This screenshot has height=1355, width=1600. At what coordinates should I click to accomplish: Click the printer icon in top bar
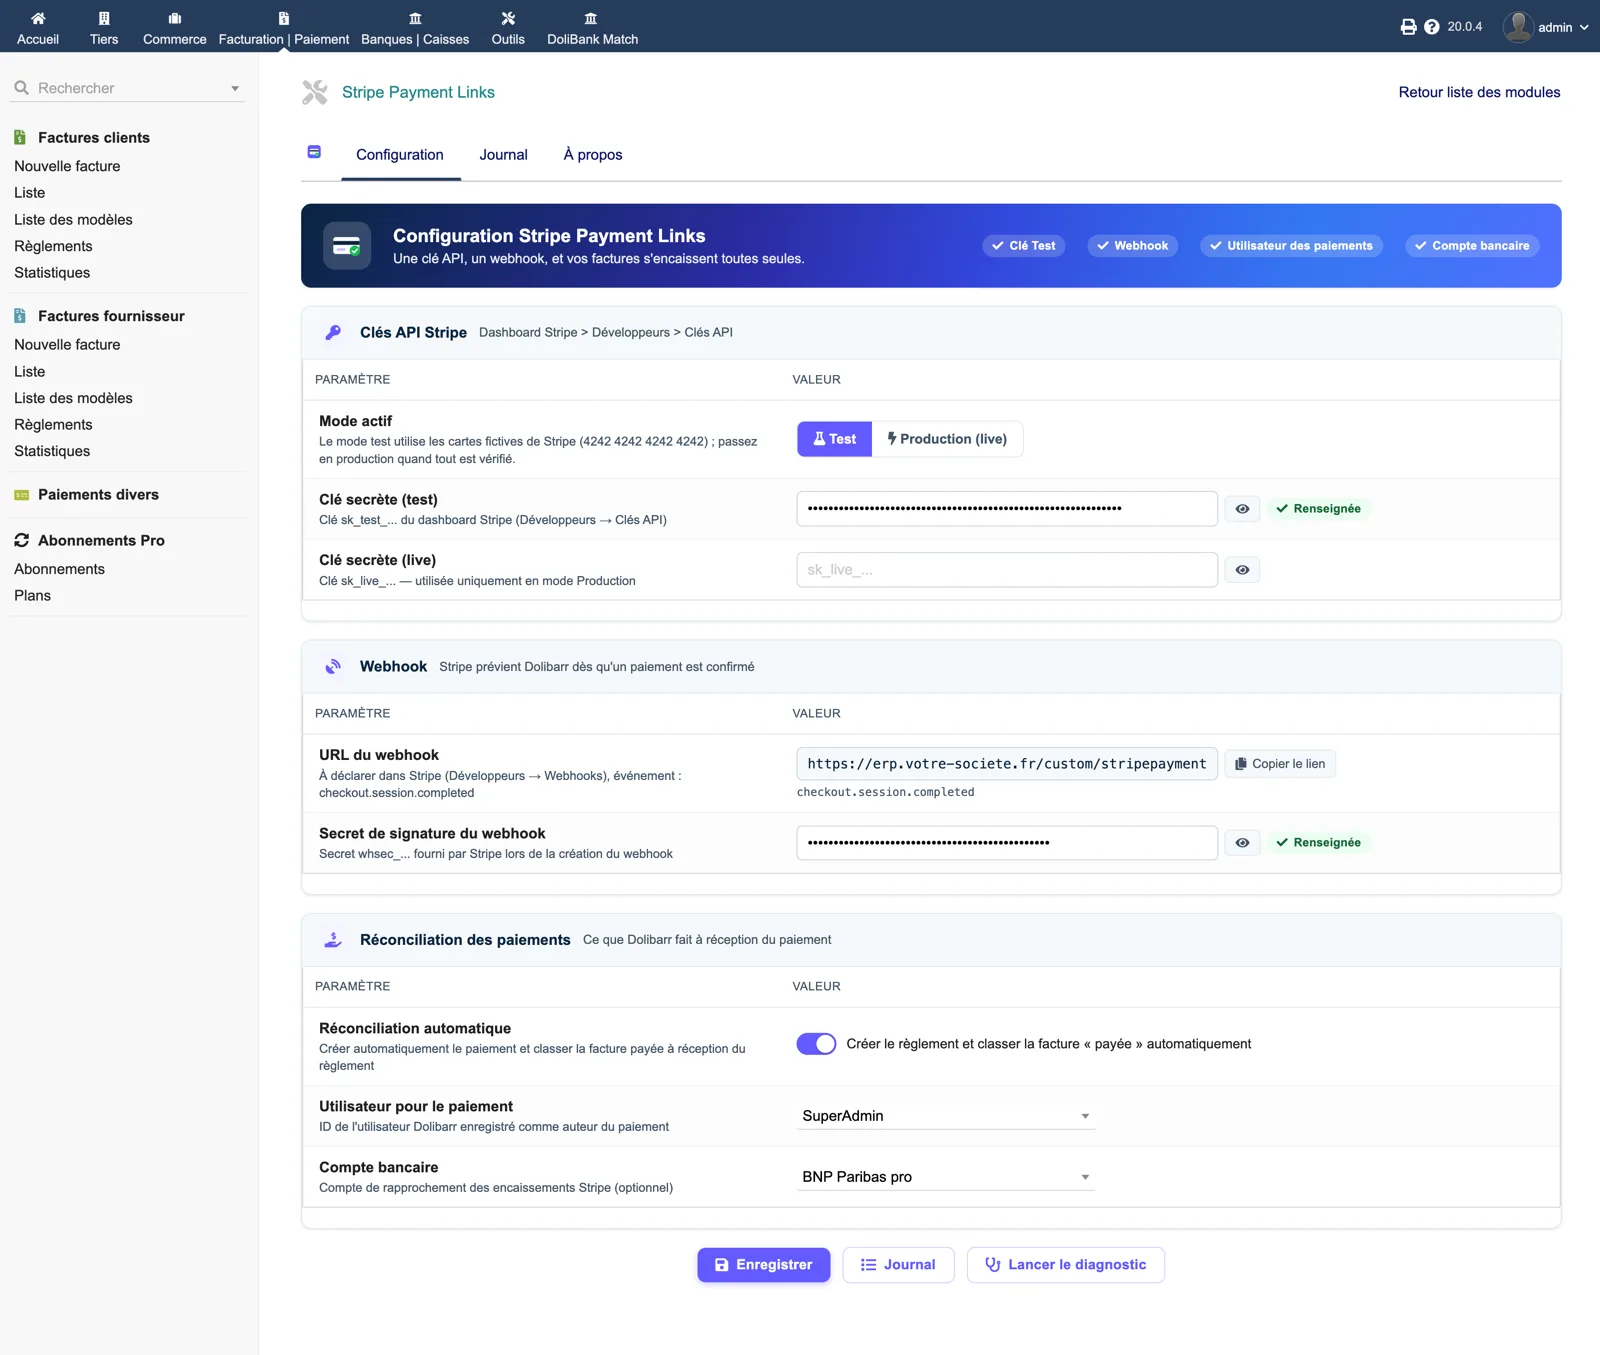click(1408, 27)
